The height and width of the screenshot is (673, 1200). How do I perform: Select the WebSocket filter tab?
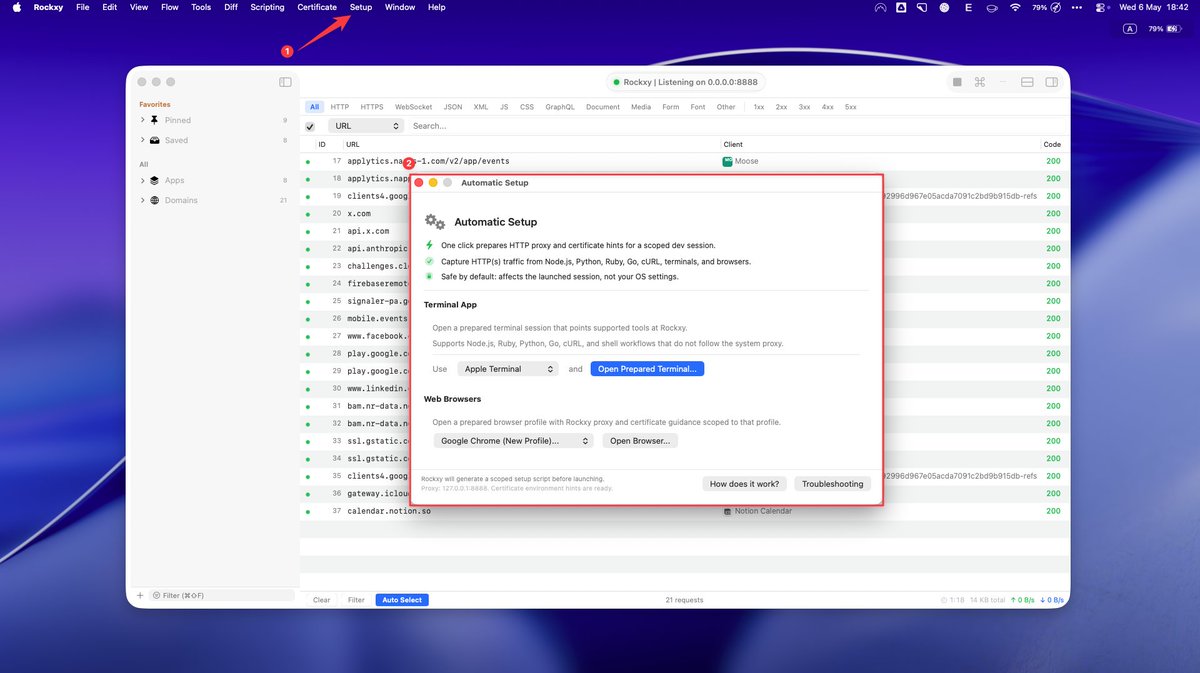click(x=413, y=107)
